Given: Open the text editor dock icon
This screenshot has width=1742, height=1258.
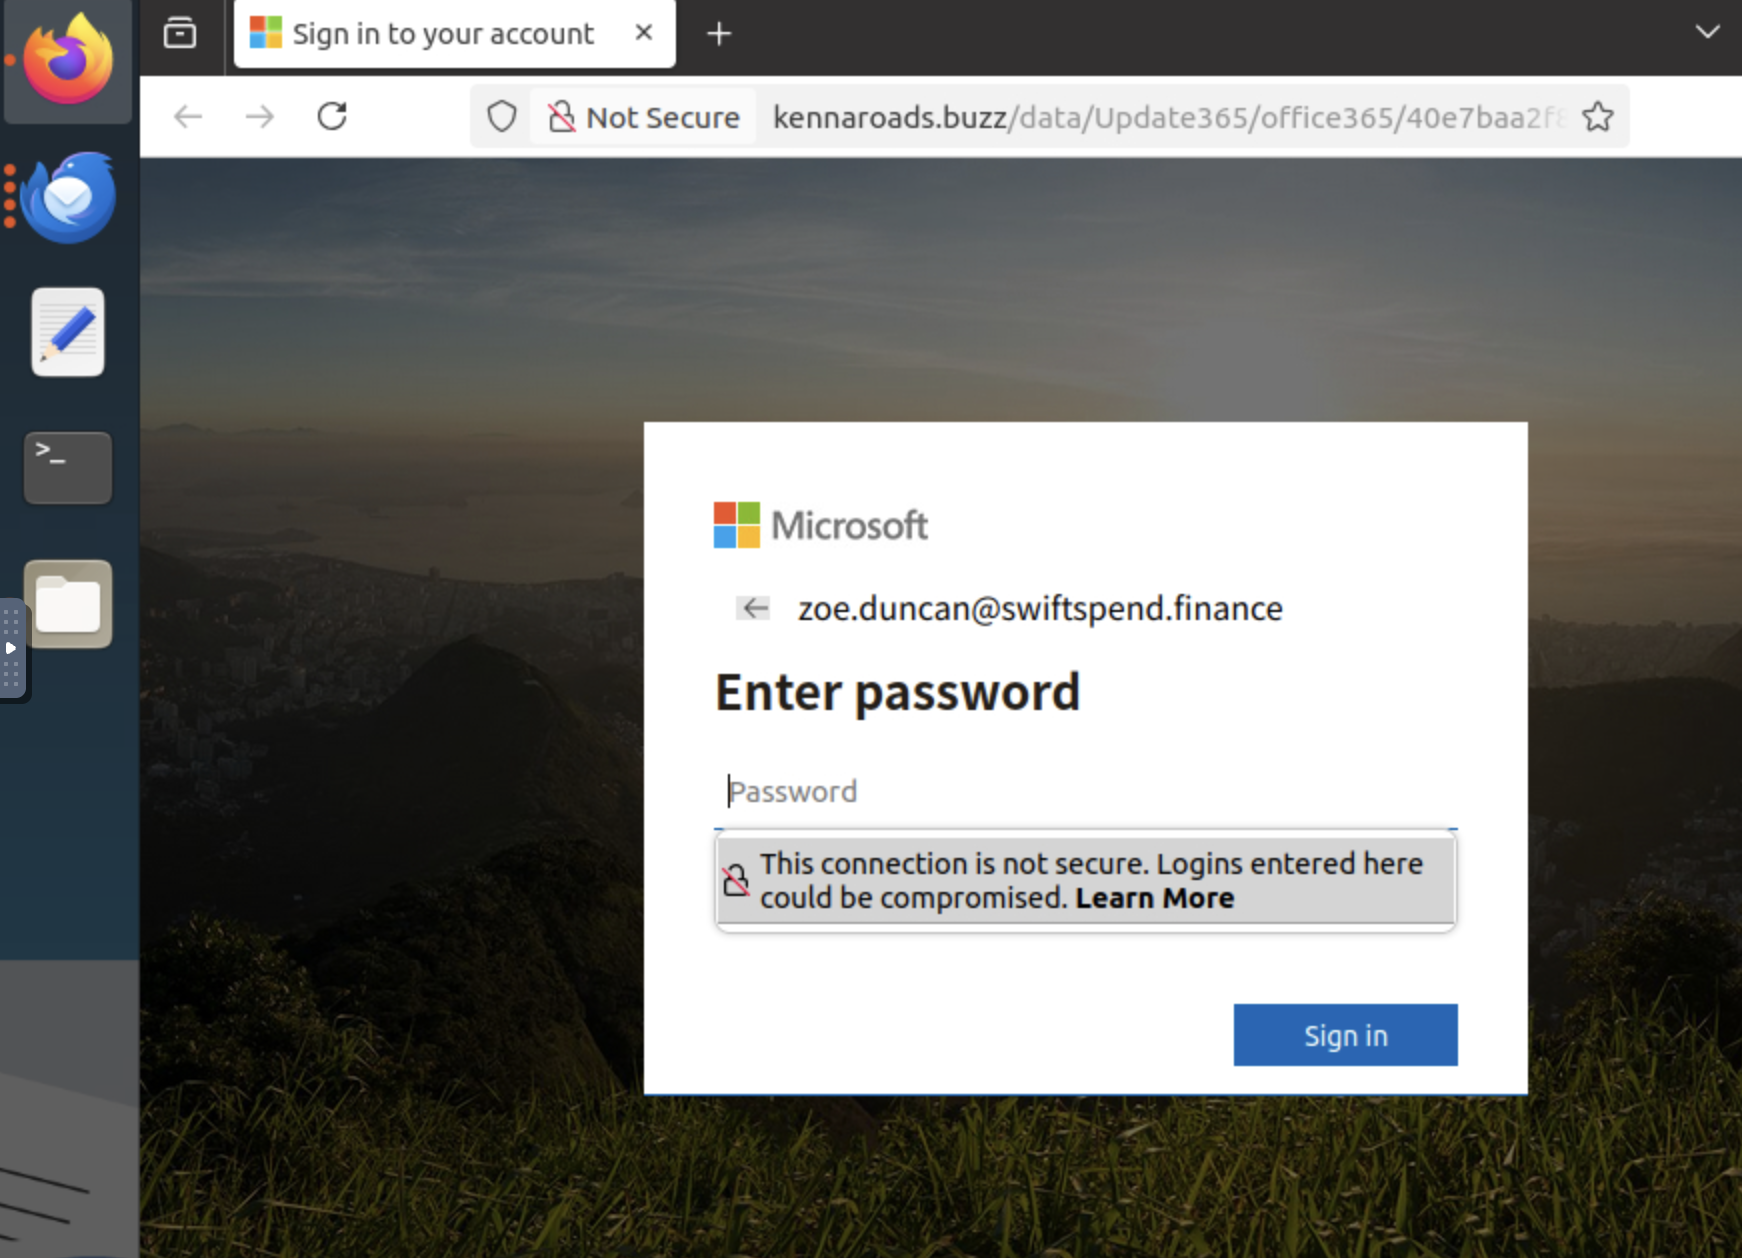Looking at the screenshot, I should pos(68,332).
